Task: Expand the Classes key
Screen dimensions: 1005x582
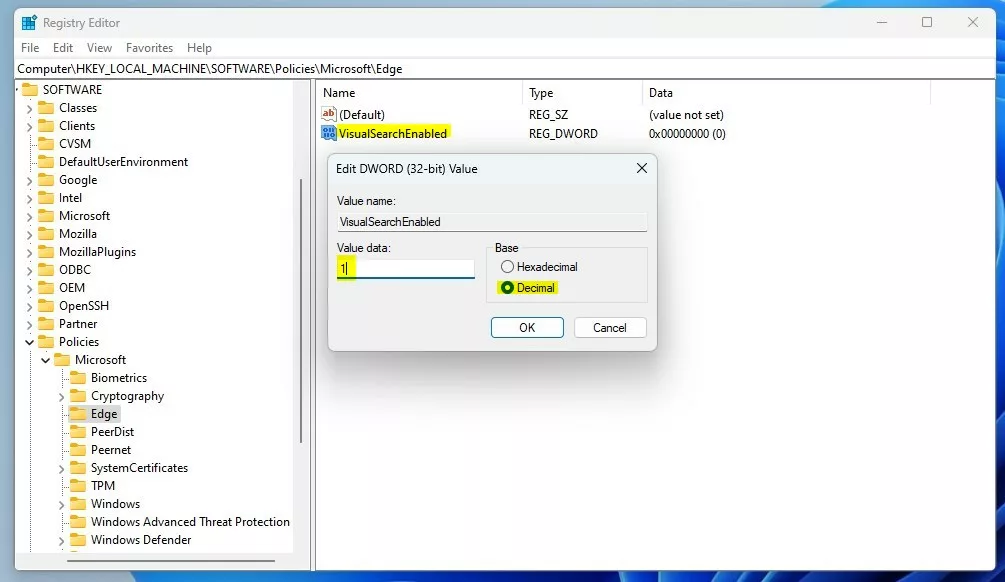Action: coord(29,108)
